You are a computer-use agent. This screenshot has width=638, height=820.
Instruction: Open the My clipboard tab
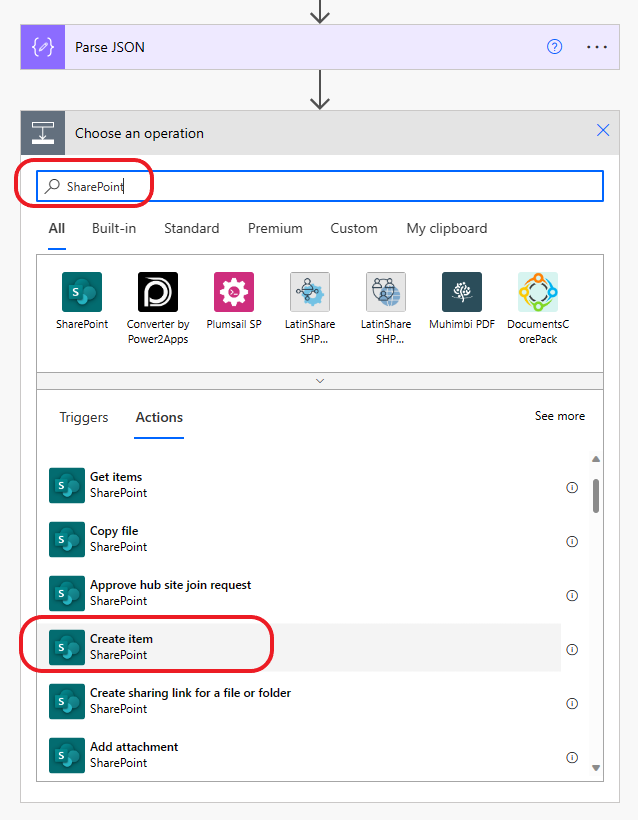point(447,229)
